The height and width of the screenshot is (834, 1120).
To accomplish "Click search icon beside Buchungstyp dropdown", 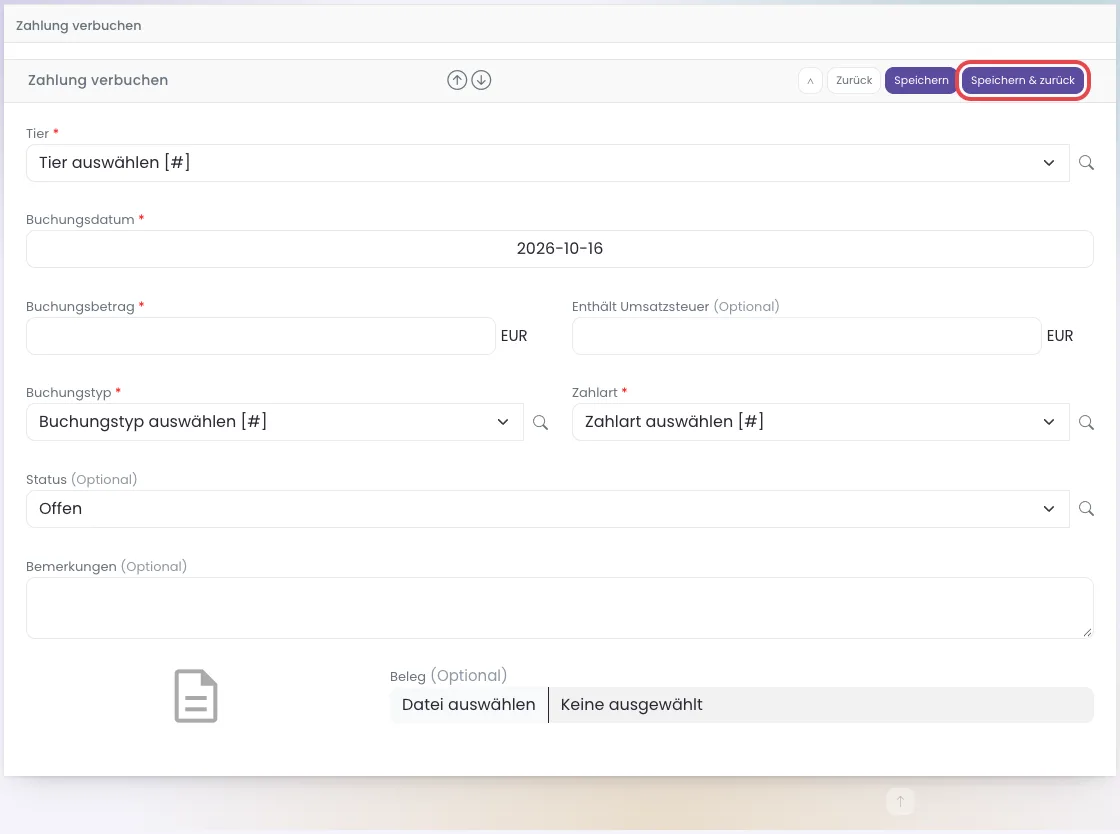I will point(541,422).
